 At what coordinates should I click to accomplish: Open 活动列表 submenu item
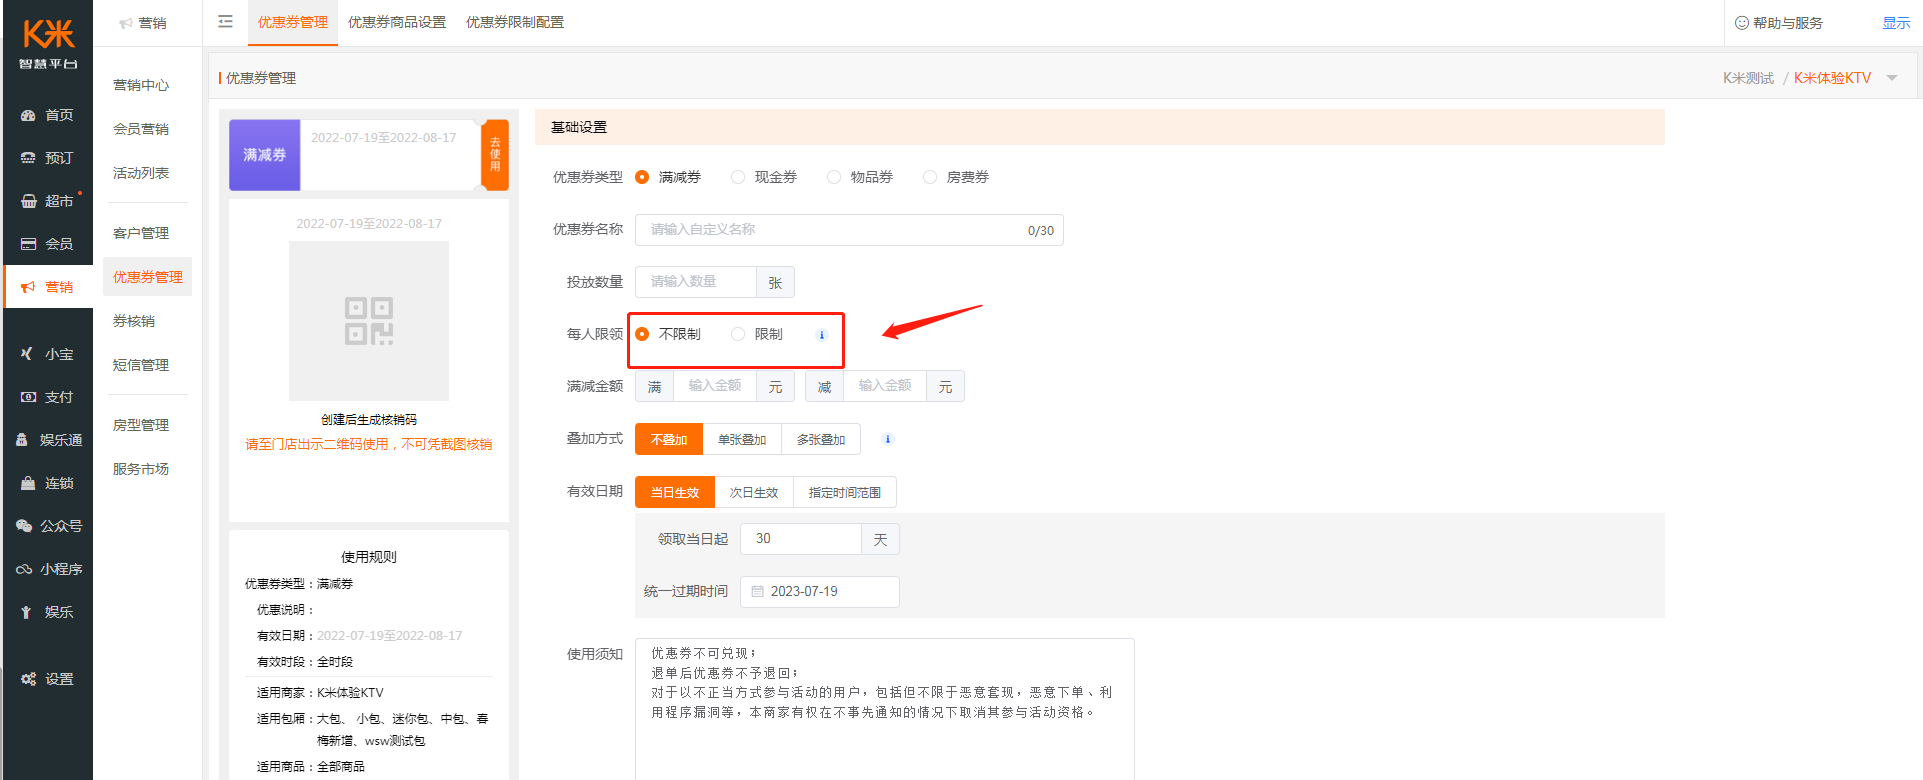point(141,173)
